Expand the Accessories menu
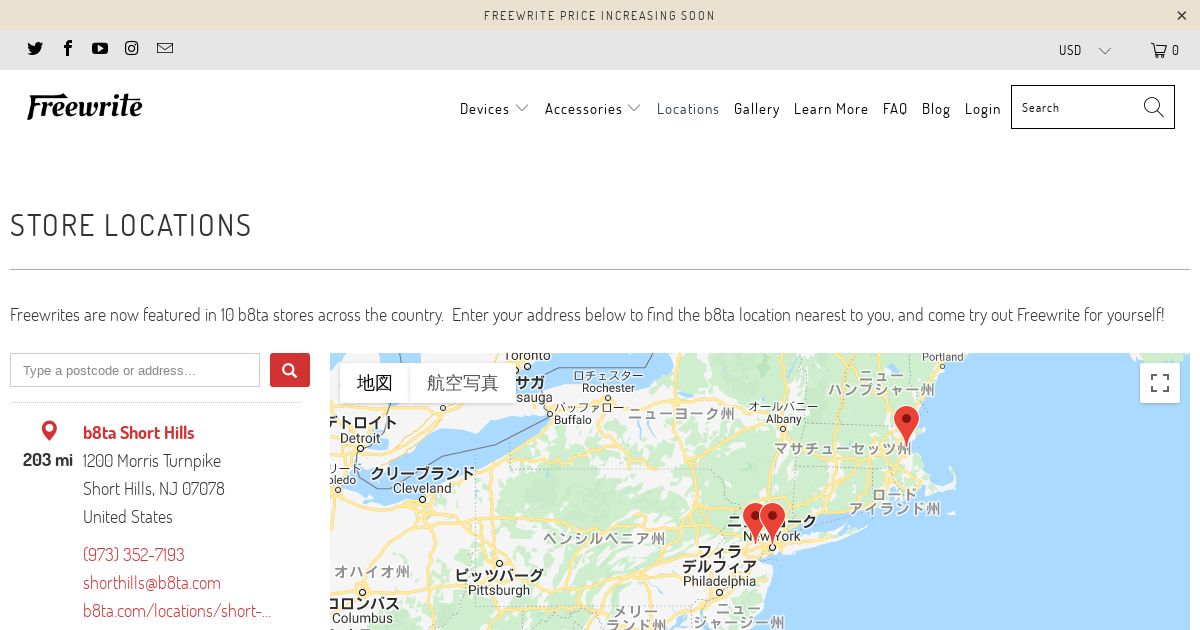 593,109
